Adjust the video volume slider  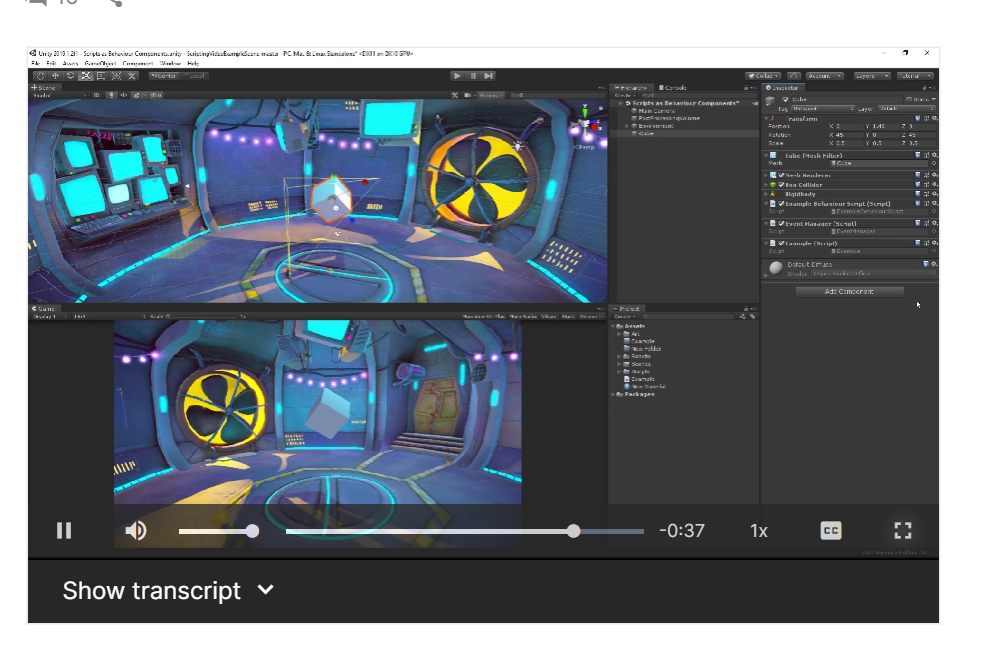(219, 531)
